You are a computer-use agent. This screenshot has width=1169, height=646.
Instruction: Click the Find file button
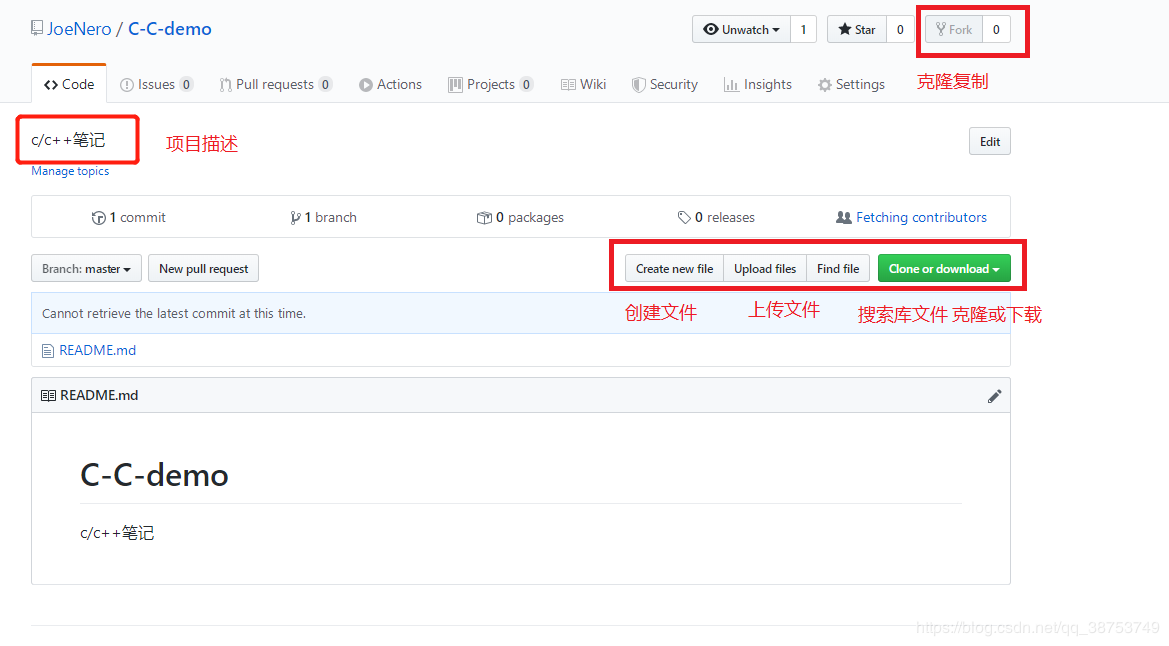[838, 269]
